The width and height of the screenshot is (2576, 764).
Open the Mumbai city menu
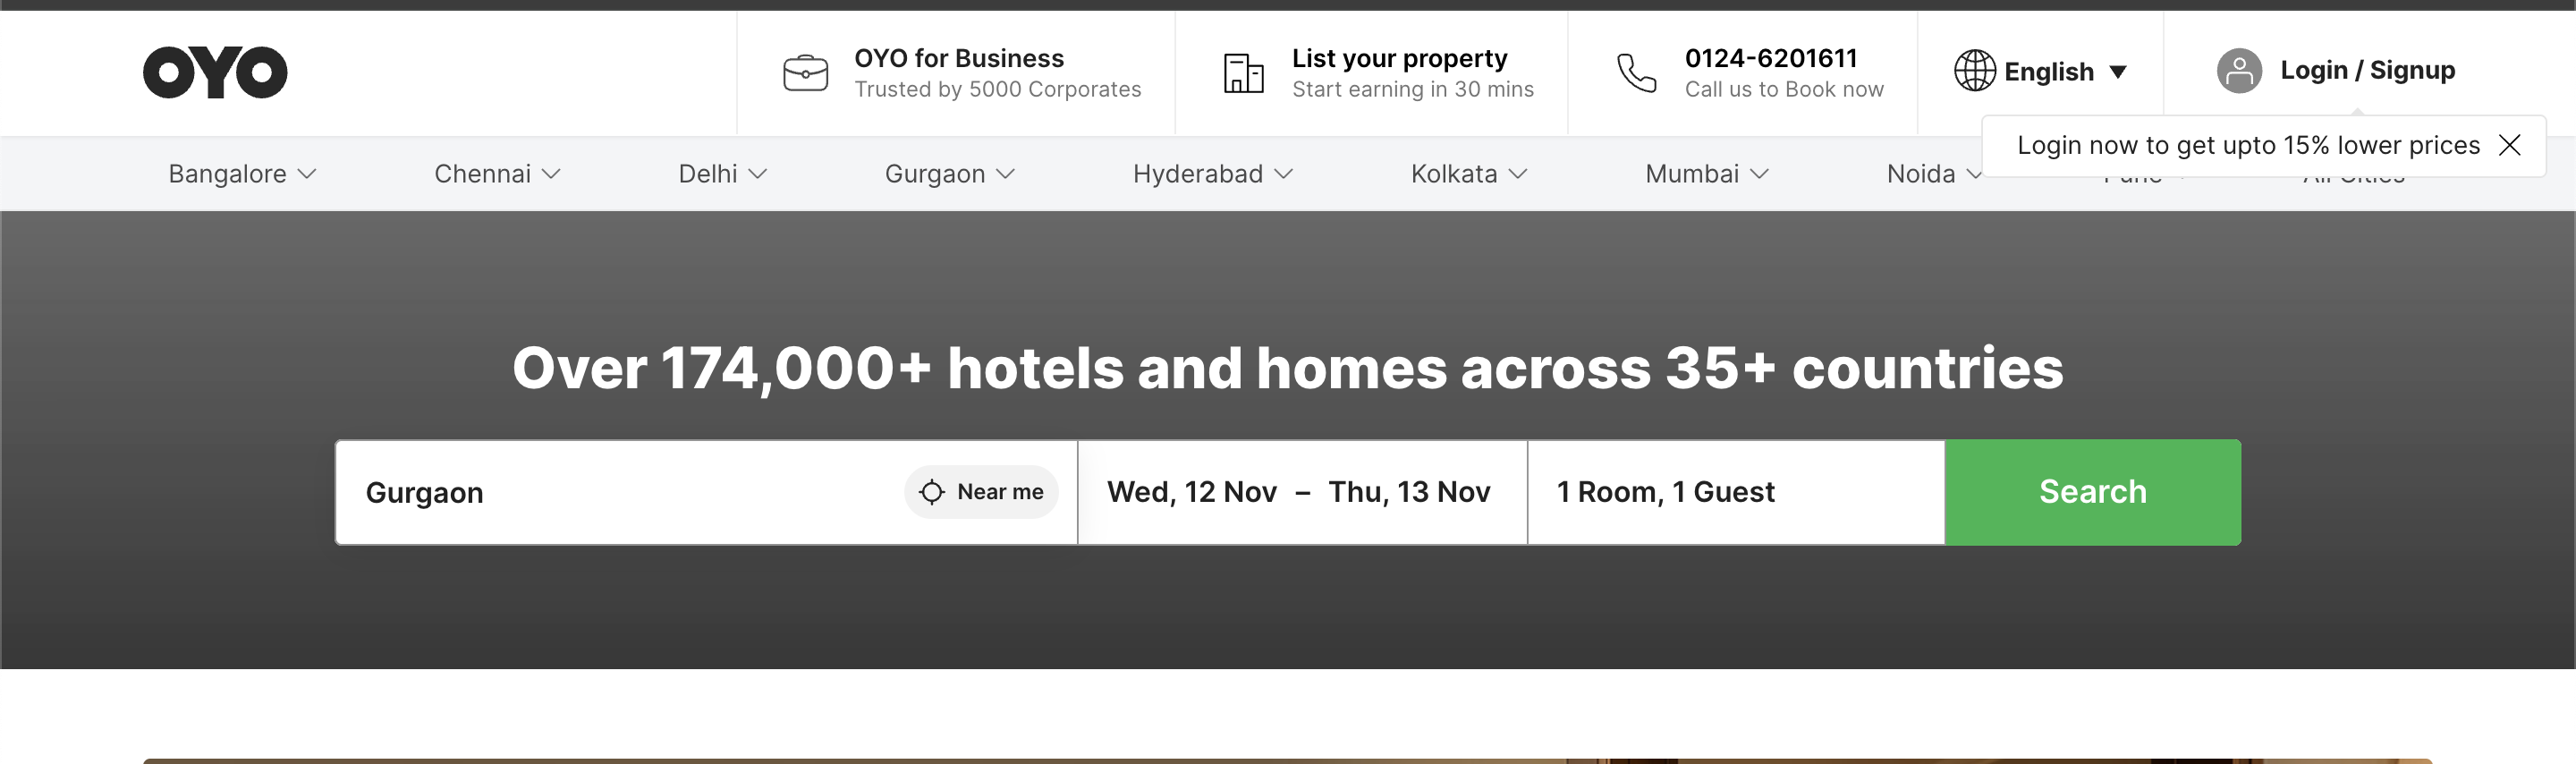[1706, 174]
